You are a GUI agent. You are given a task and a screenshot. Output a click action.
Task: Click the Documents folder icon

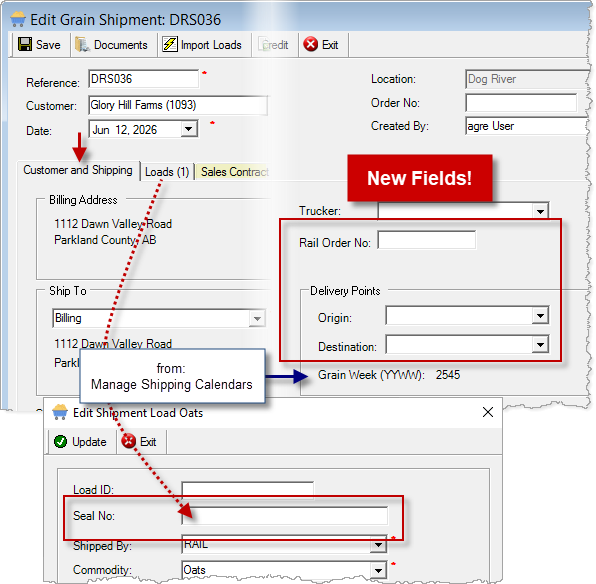pos(82,44)
